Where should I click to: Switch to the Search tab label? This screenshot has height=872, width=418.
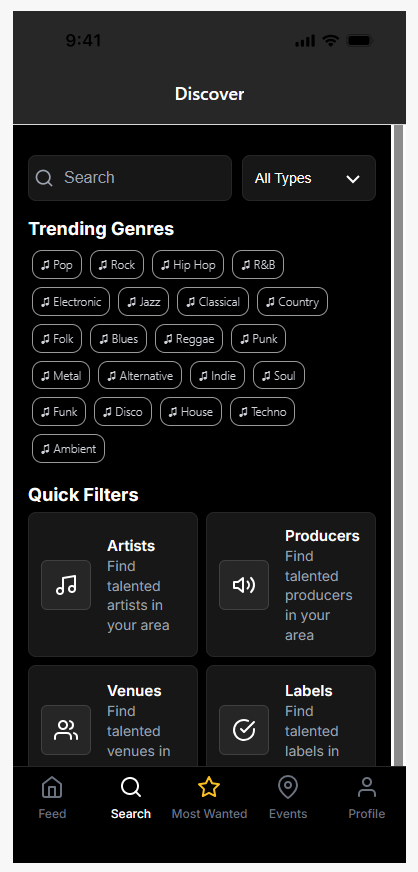pyautogui.click(x=131, y=814)
